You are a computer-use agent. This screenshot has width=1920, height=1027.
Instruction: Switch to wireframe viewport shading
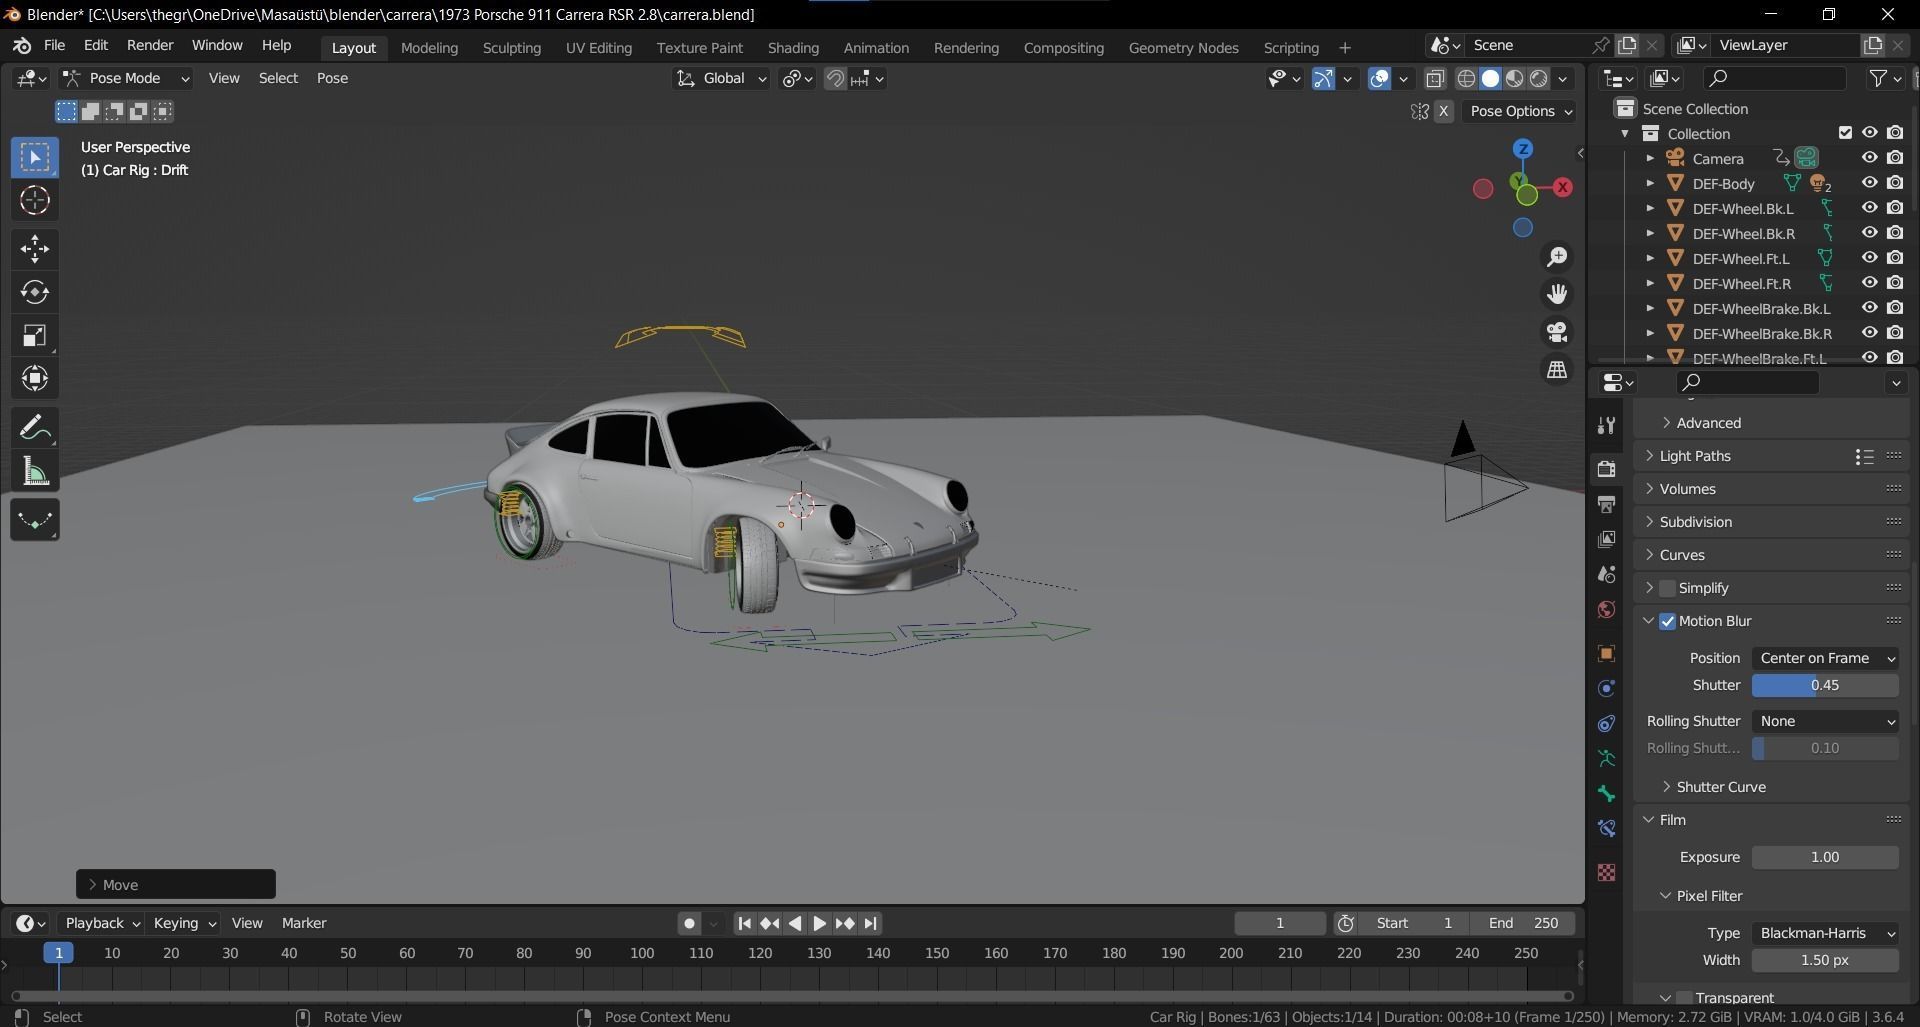[x=1466, y=79]
